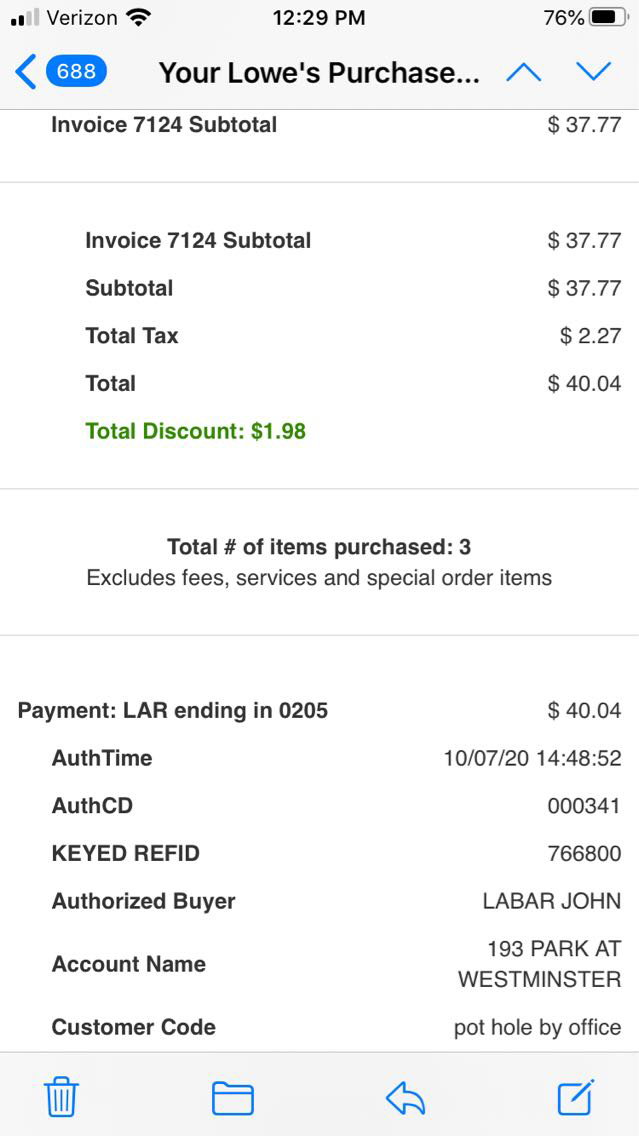Compose a new email with the pencil icon

577,1097
